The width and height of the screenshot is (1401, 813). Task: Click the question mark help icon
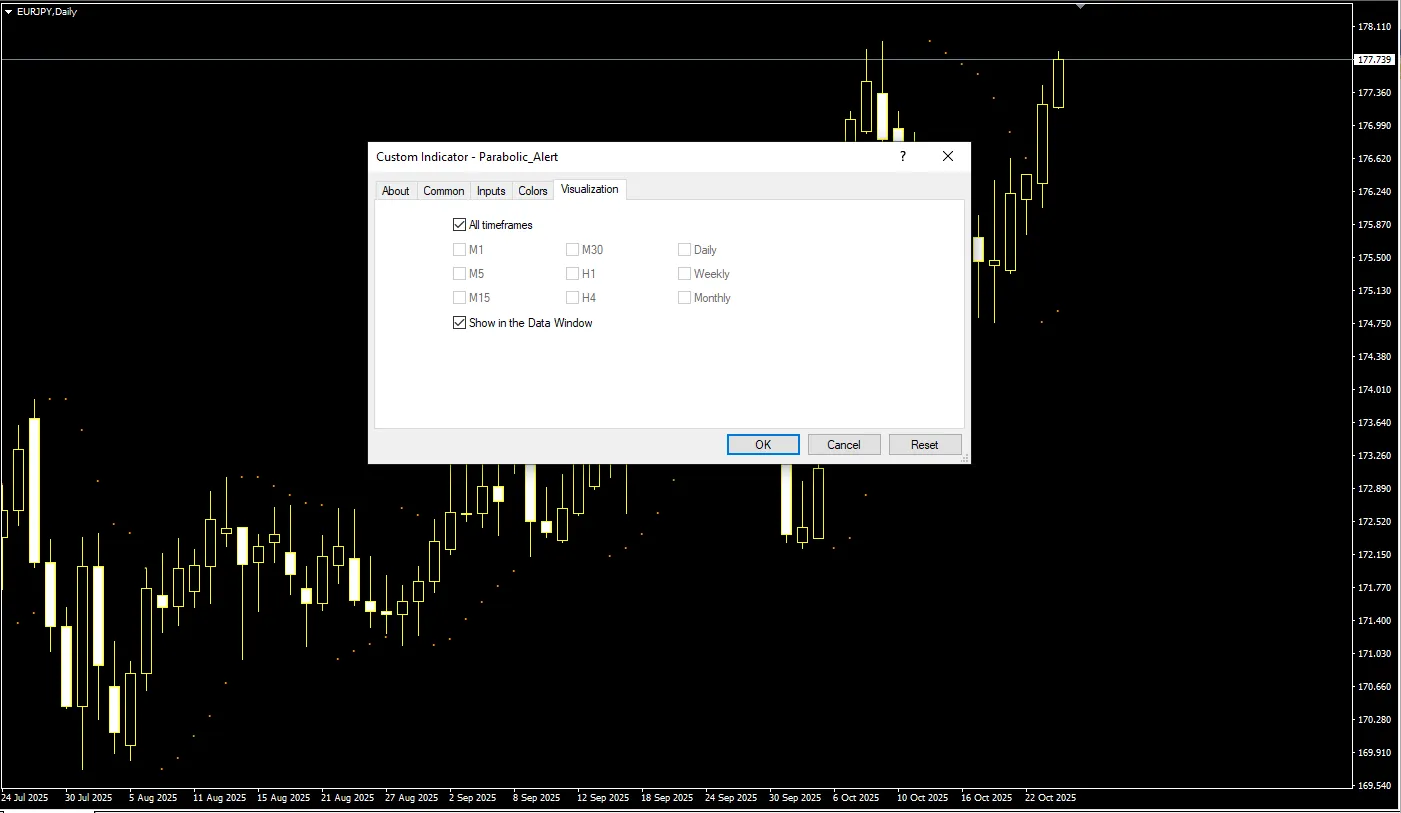coord(902,156)
